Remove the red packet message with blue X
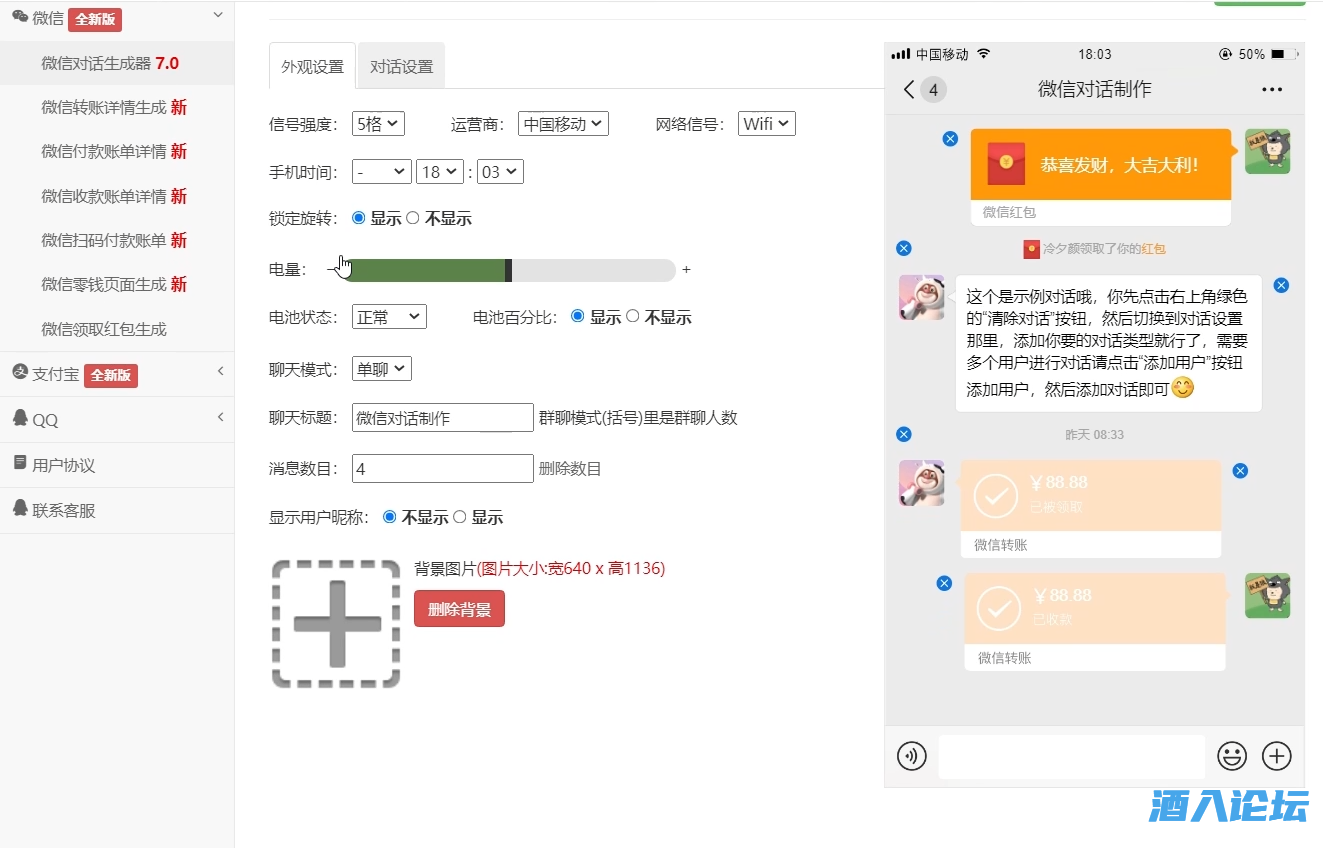This screenshot has height=848, width=1323. pos(950,139)
